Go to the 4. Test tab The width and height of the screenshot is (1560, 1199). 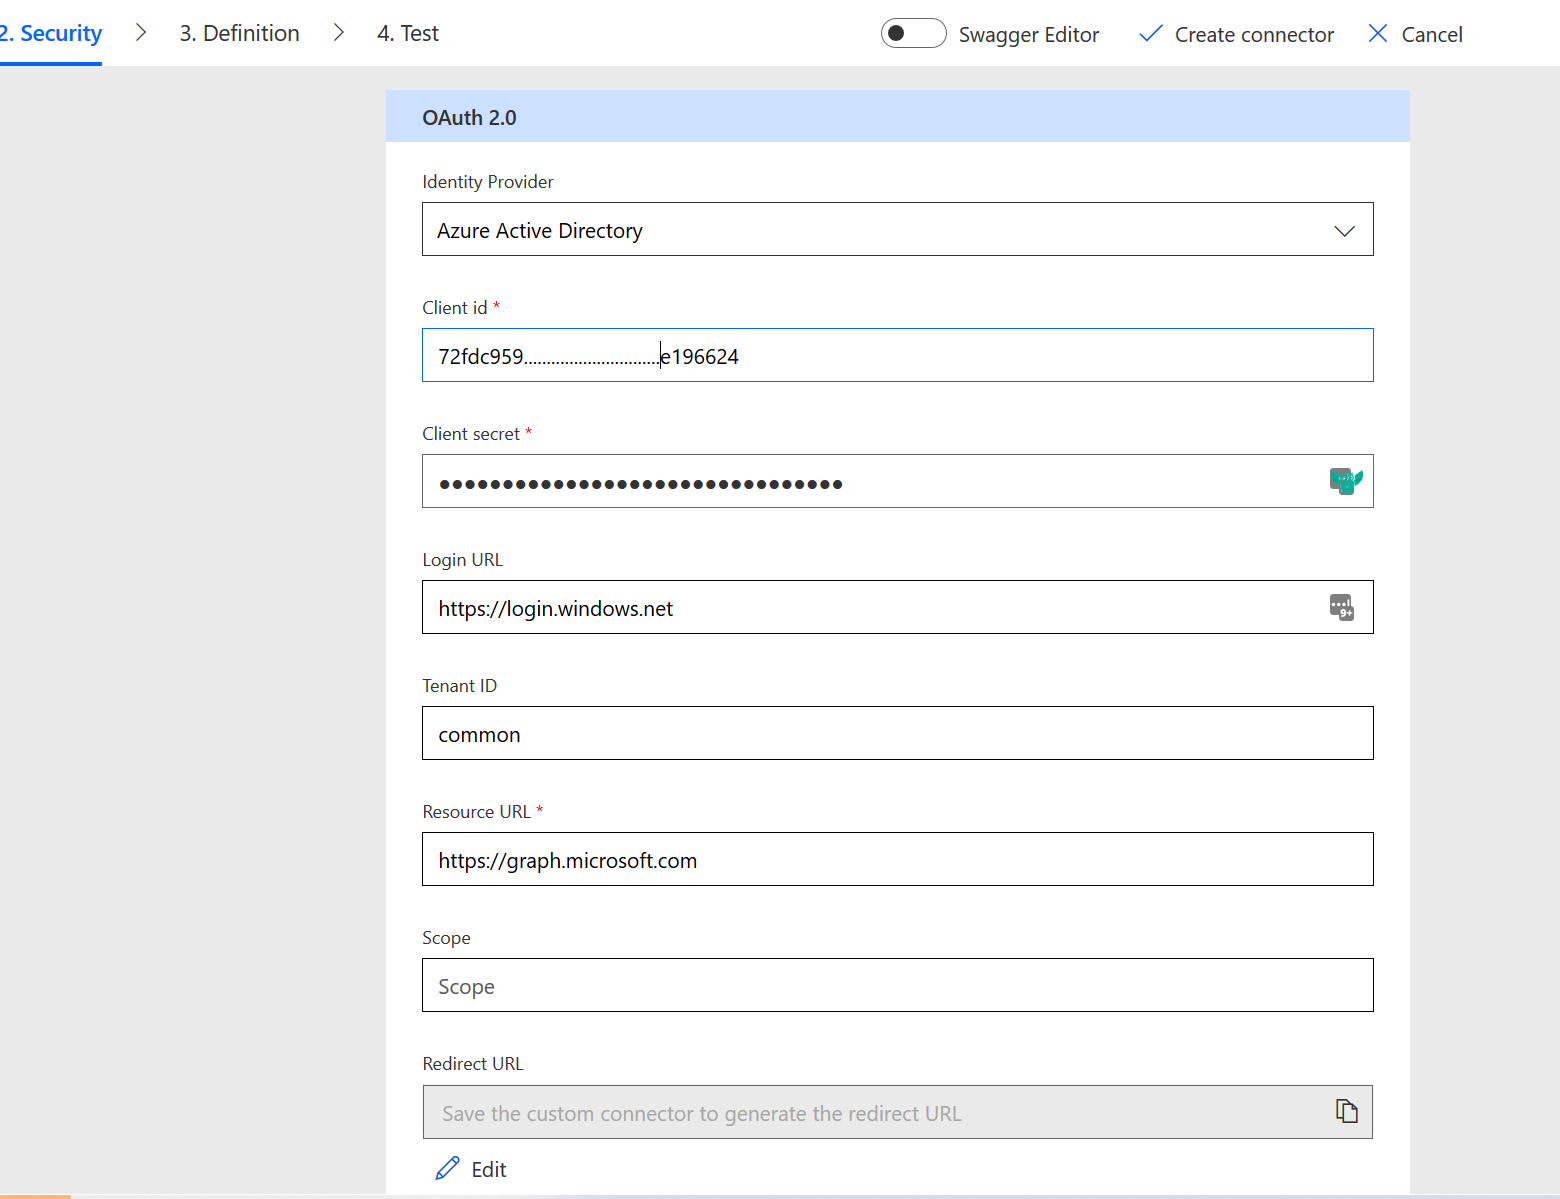pos(408,34)
